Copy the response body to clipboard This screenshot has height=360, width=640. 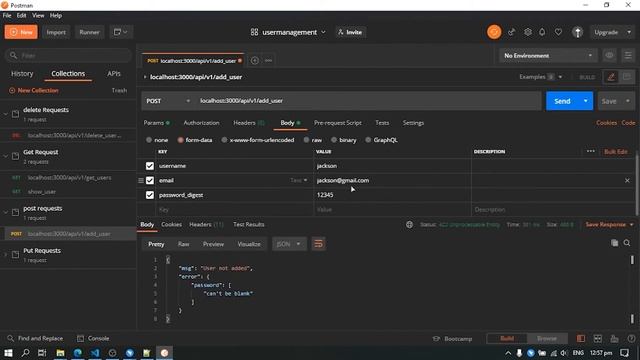[614, 243]
